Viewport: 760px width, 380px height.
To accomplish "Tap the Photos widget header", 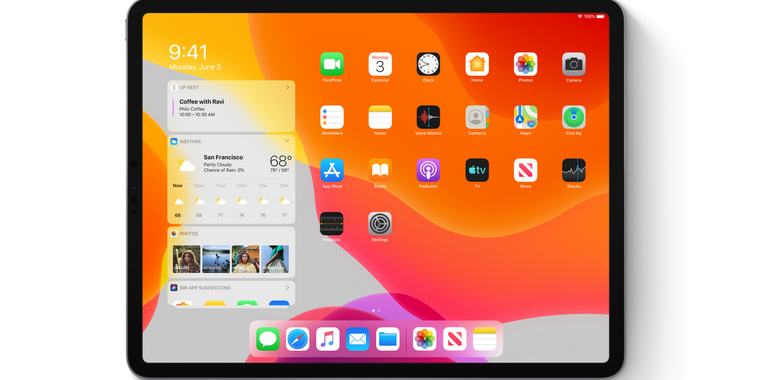I will [x=231, y=234].
